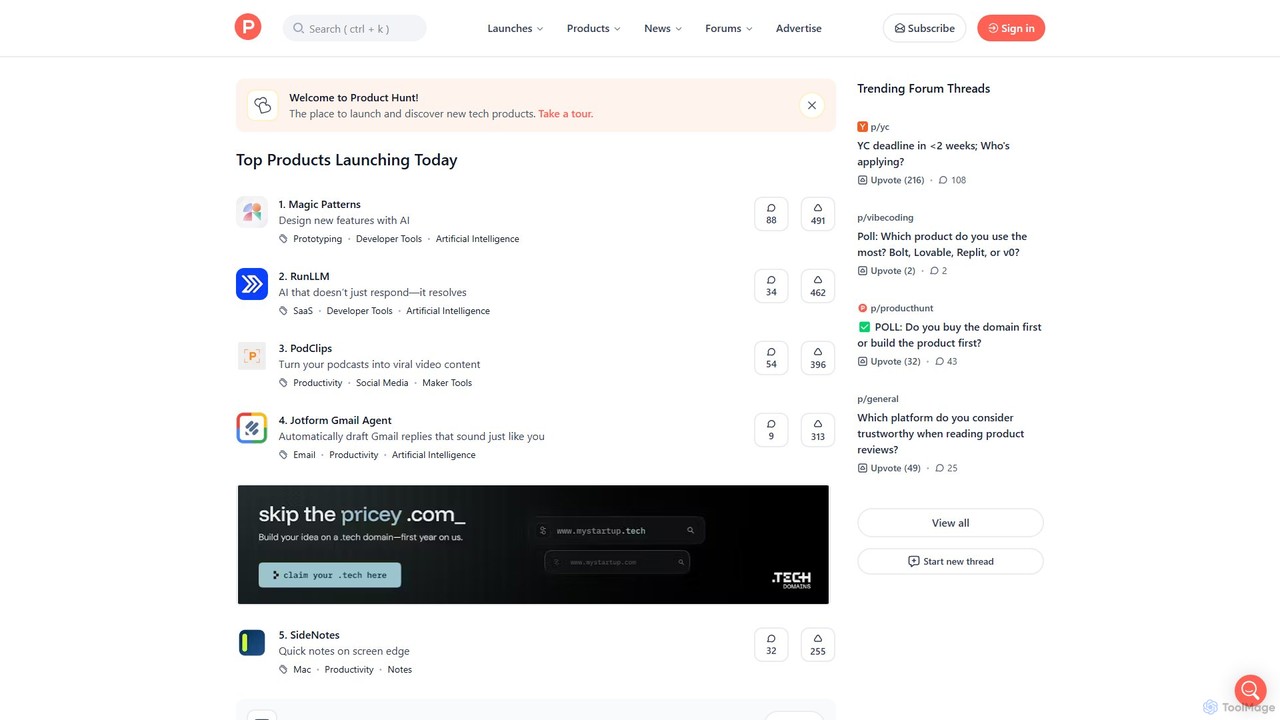The height and width of the screenshot is (720, 1280).
Task: Expand the Forums menu
Action: pyautogui.click(x=728, y=28)
